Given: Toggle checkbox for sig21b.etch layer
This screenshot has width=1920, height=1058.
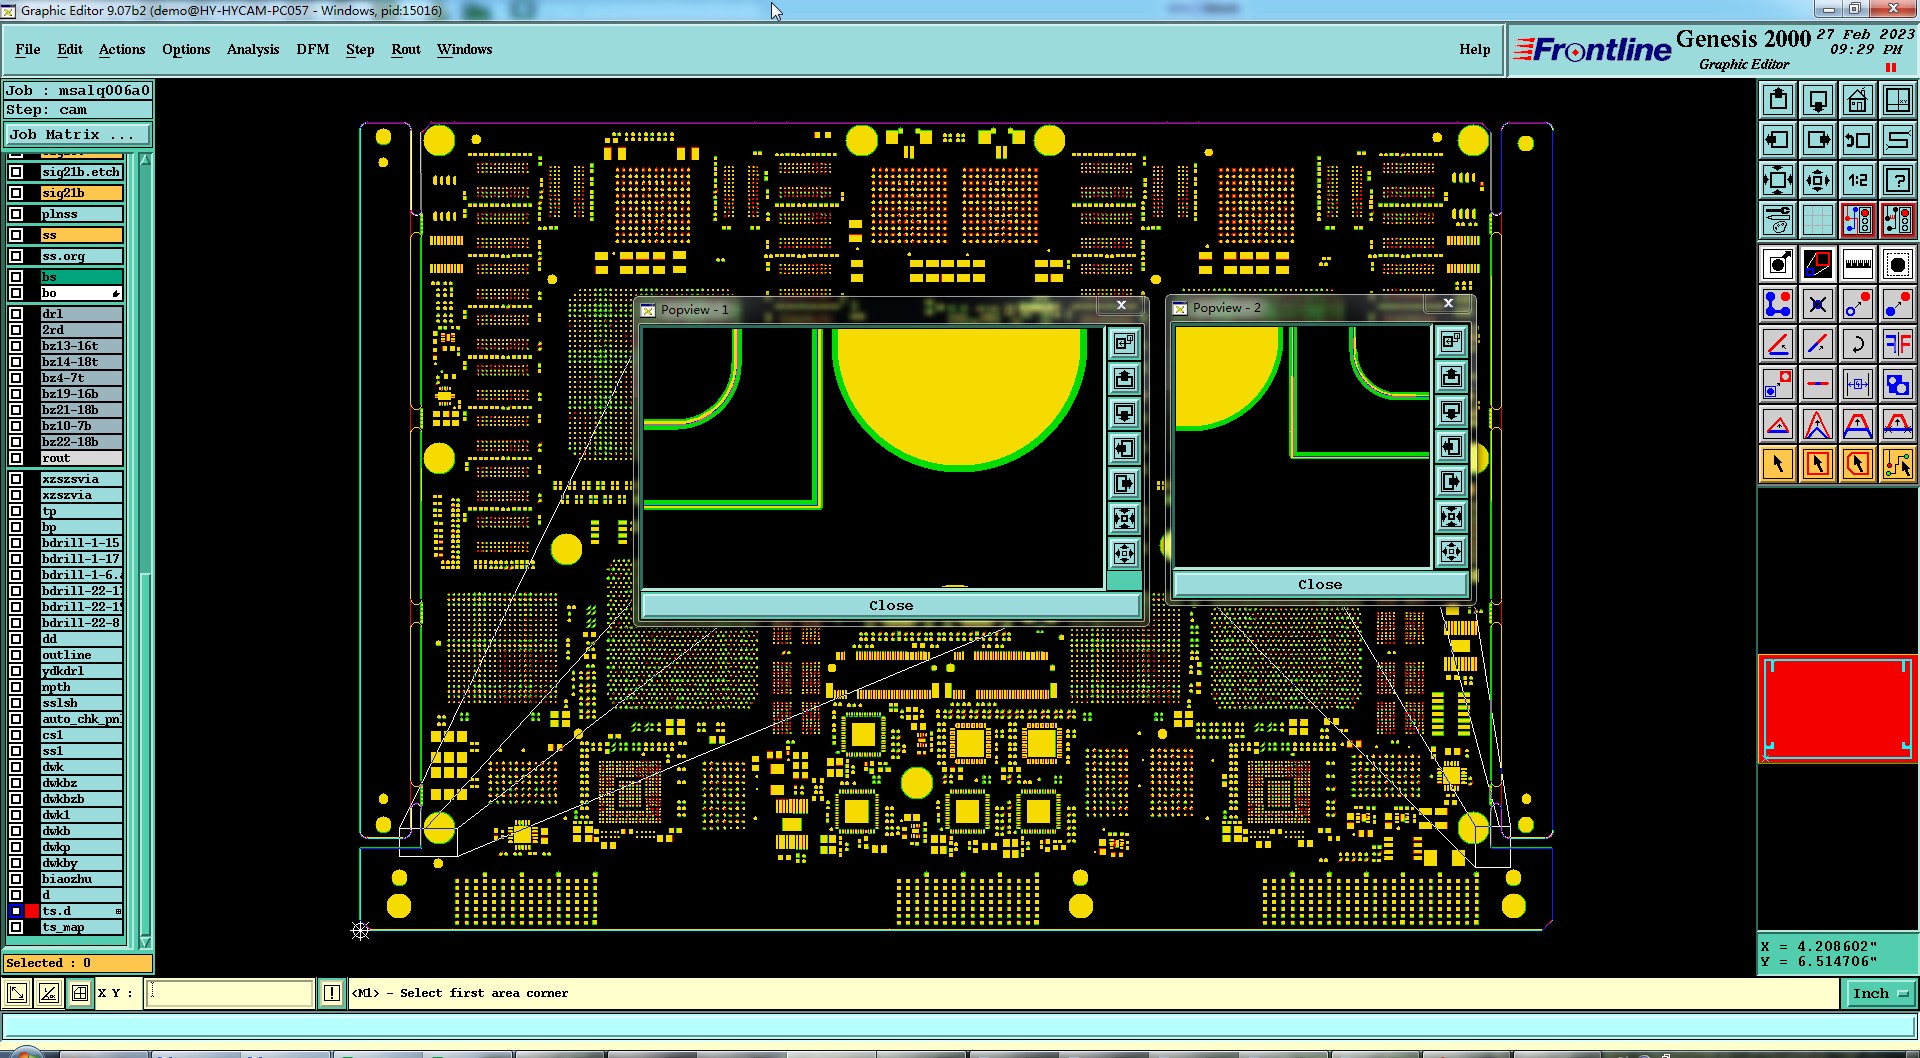Looking at the screenshot, I should pos(16,172).
